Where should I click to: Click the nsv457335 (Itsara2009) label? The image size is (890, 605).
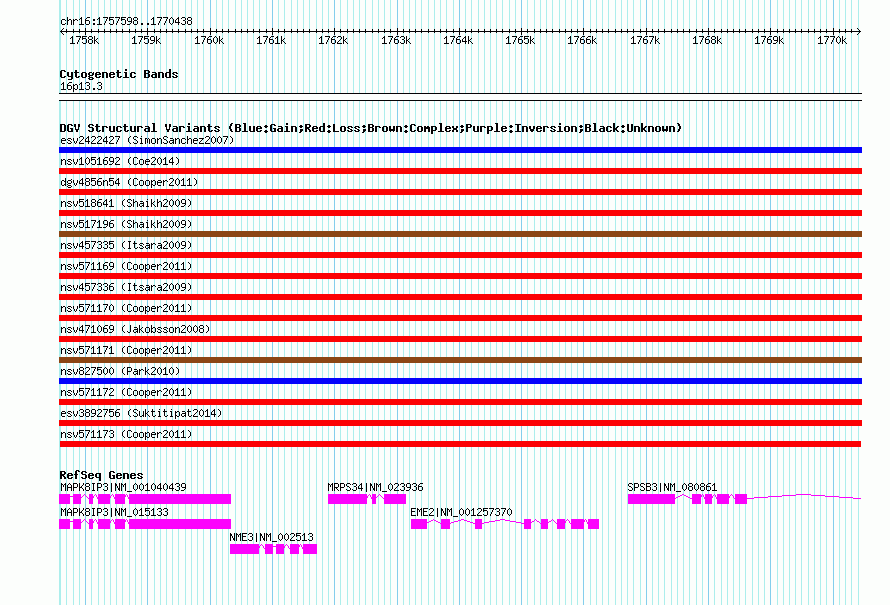(126, 245)
